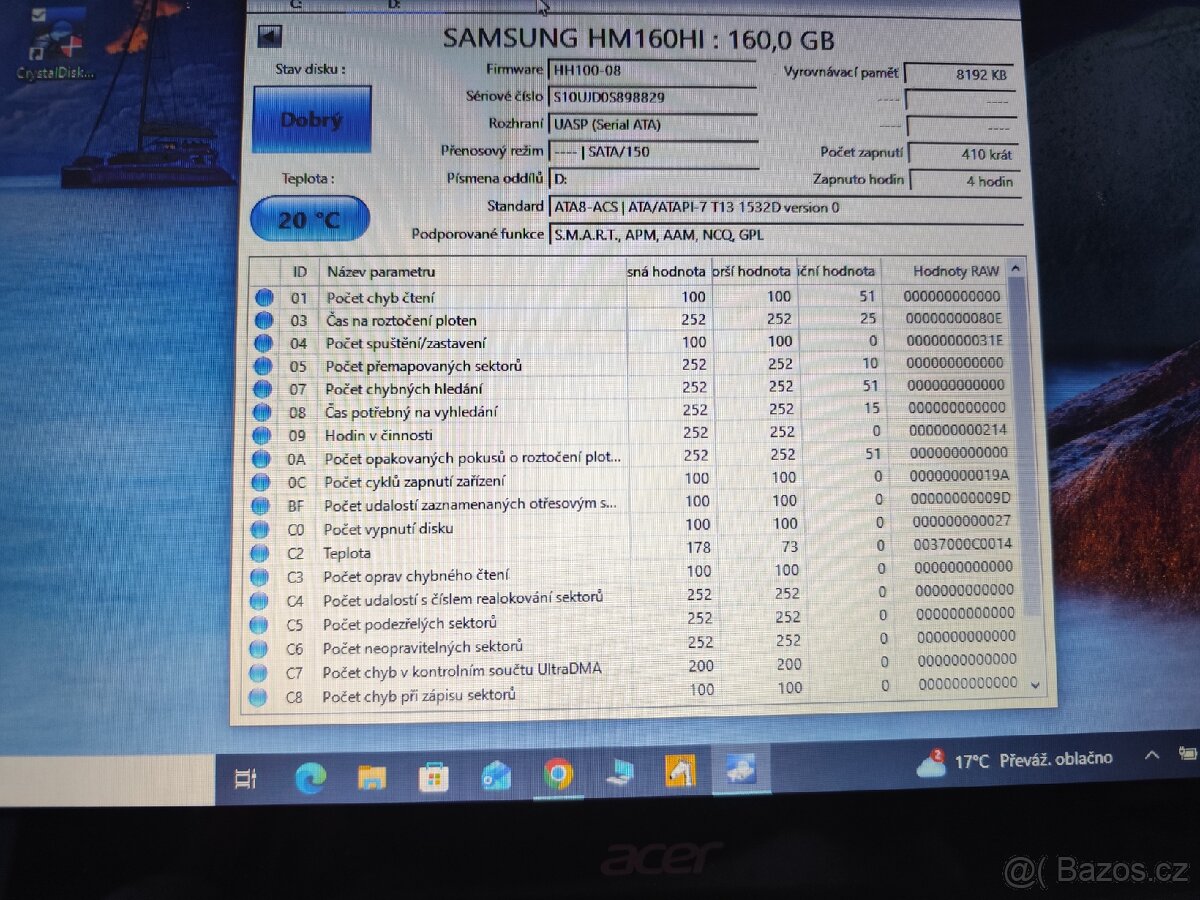1200x900 pixels.
Task: Click the 8192 KB buffer size field
Action: tap(962, 73)
